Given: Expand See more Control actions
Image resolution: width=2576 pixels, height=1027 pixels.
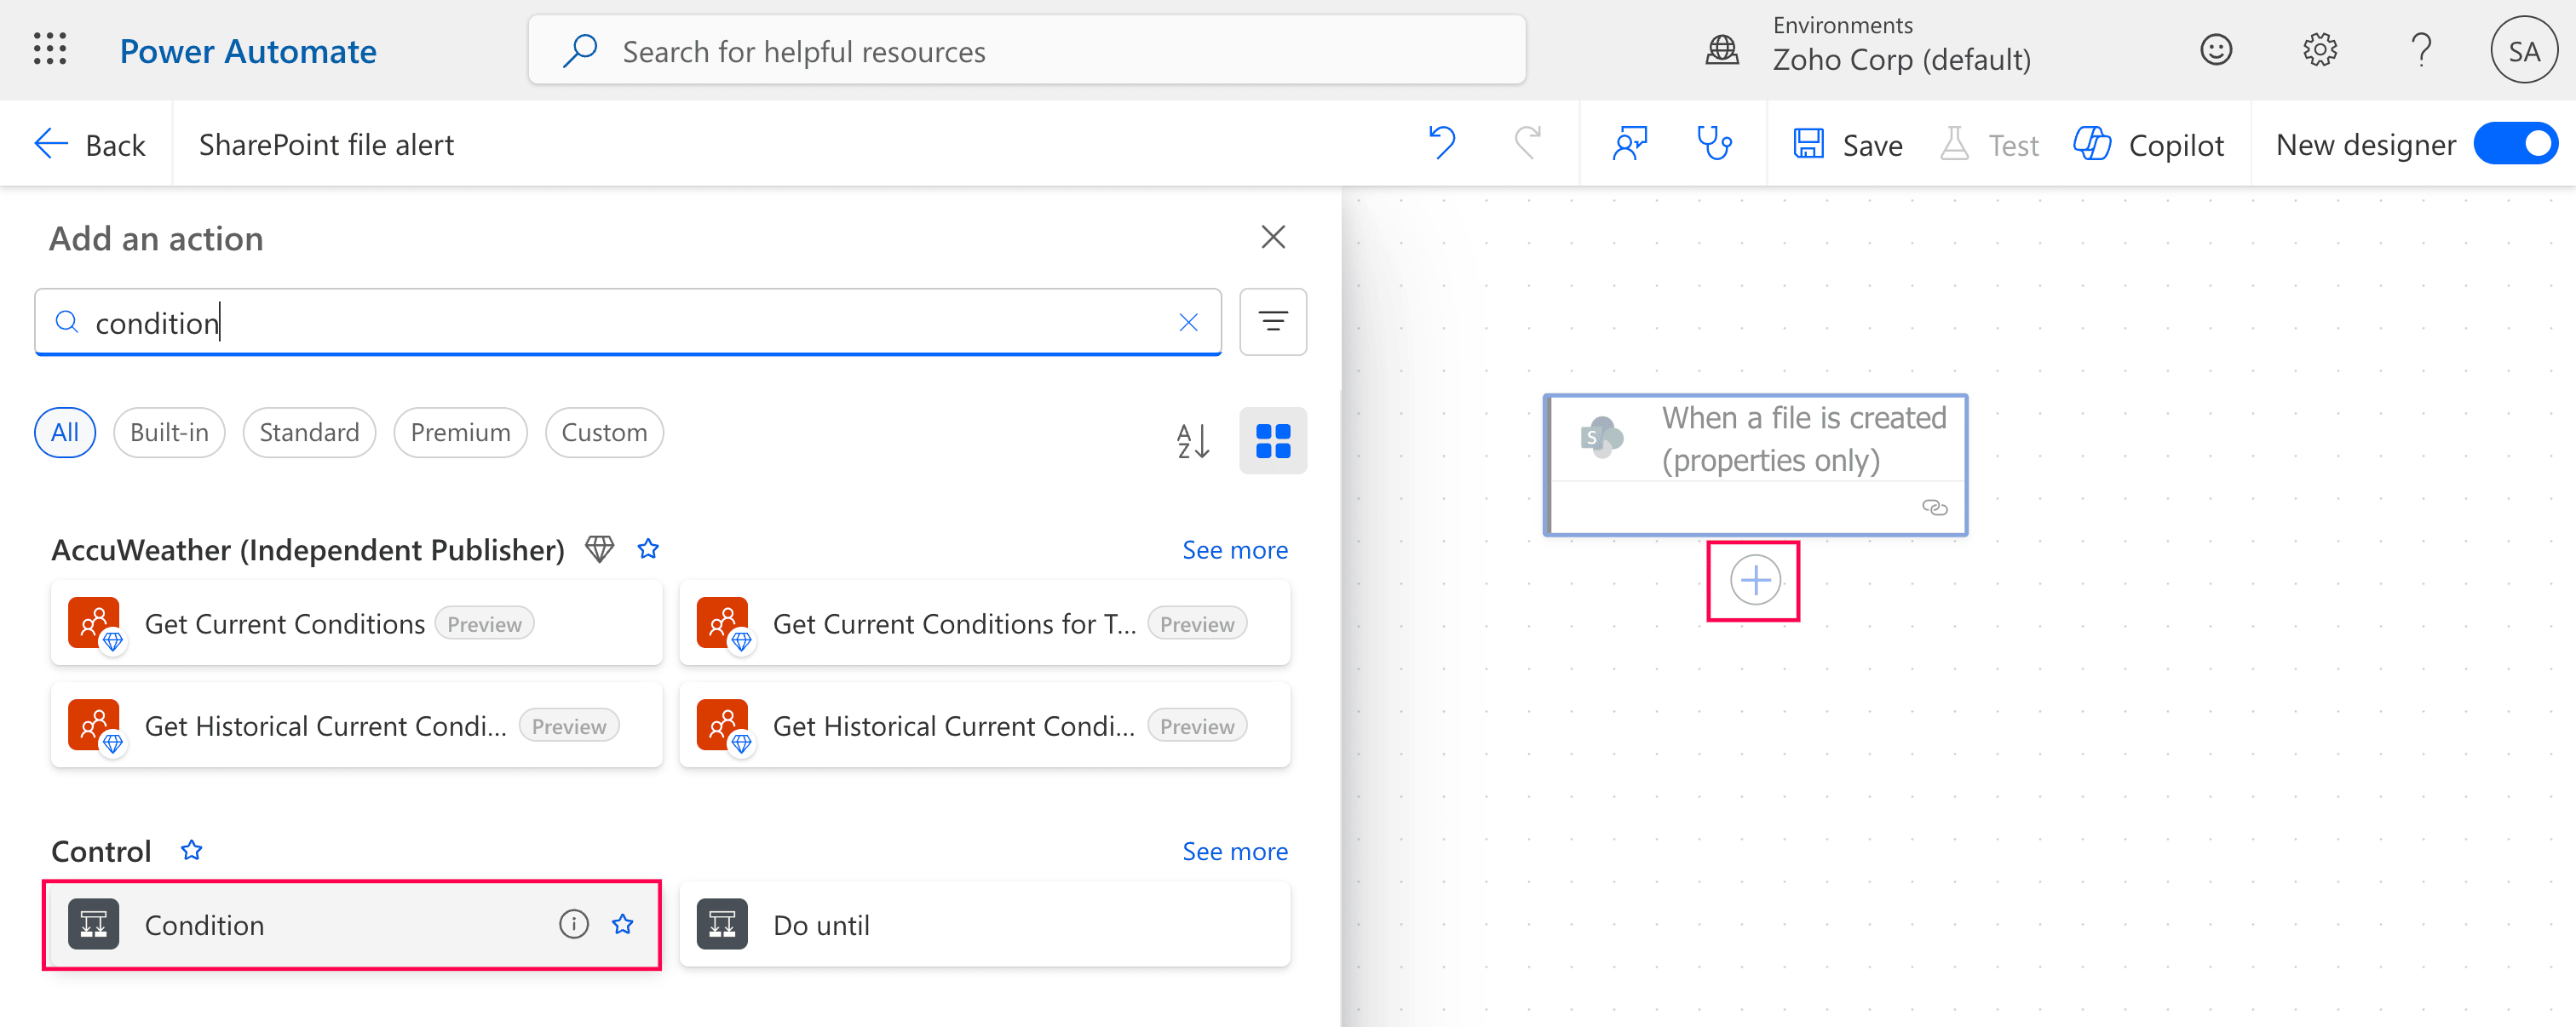Looking at the screenshot, I should coord(1235,850).
